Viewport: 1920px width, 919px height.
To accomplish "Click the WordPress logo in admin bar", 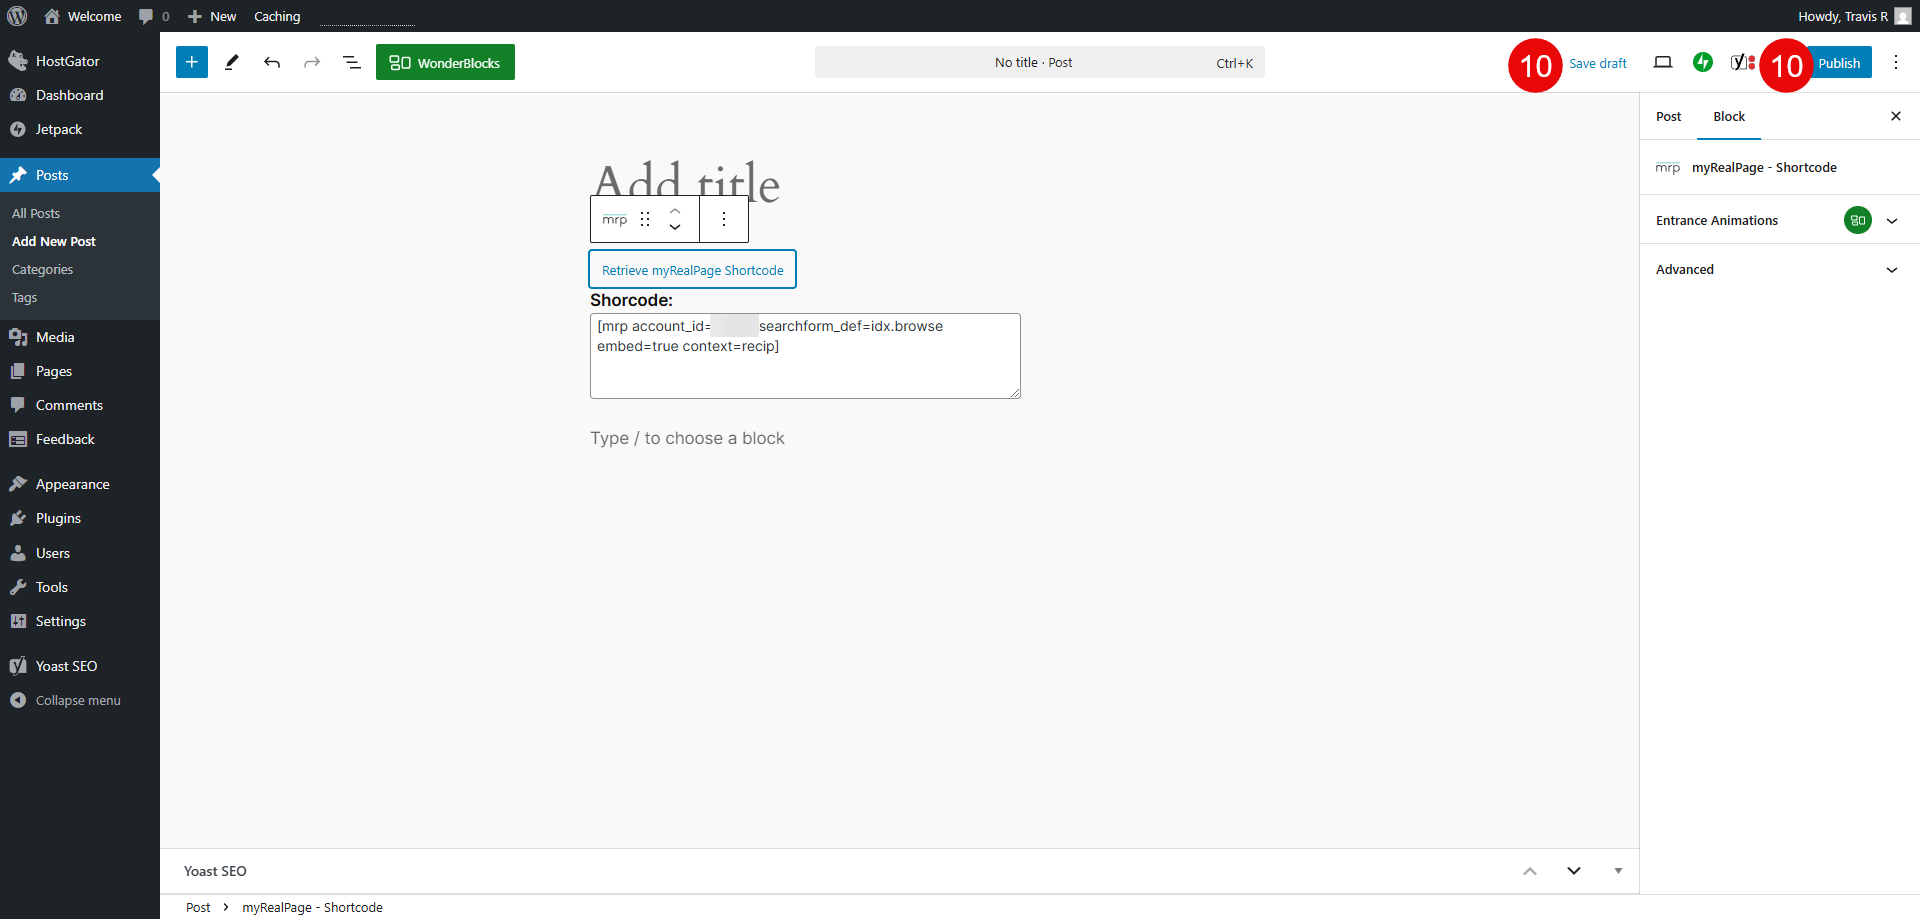I will point(17,16).
